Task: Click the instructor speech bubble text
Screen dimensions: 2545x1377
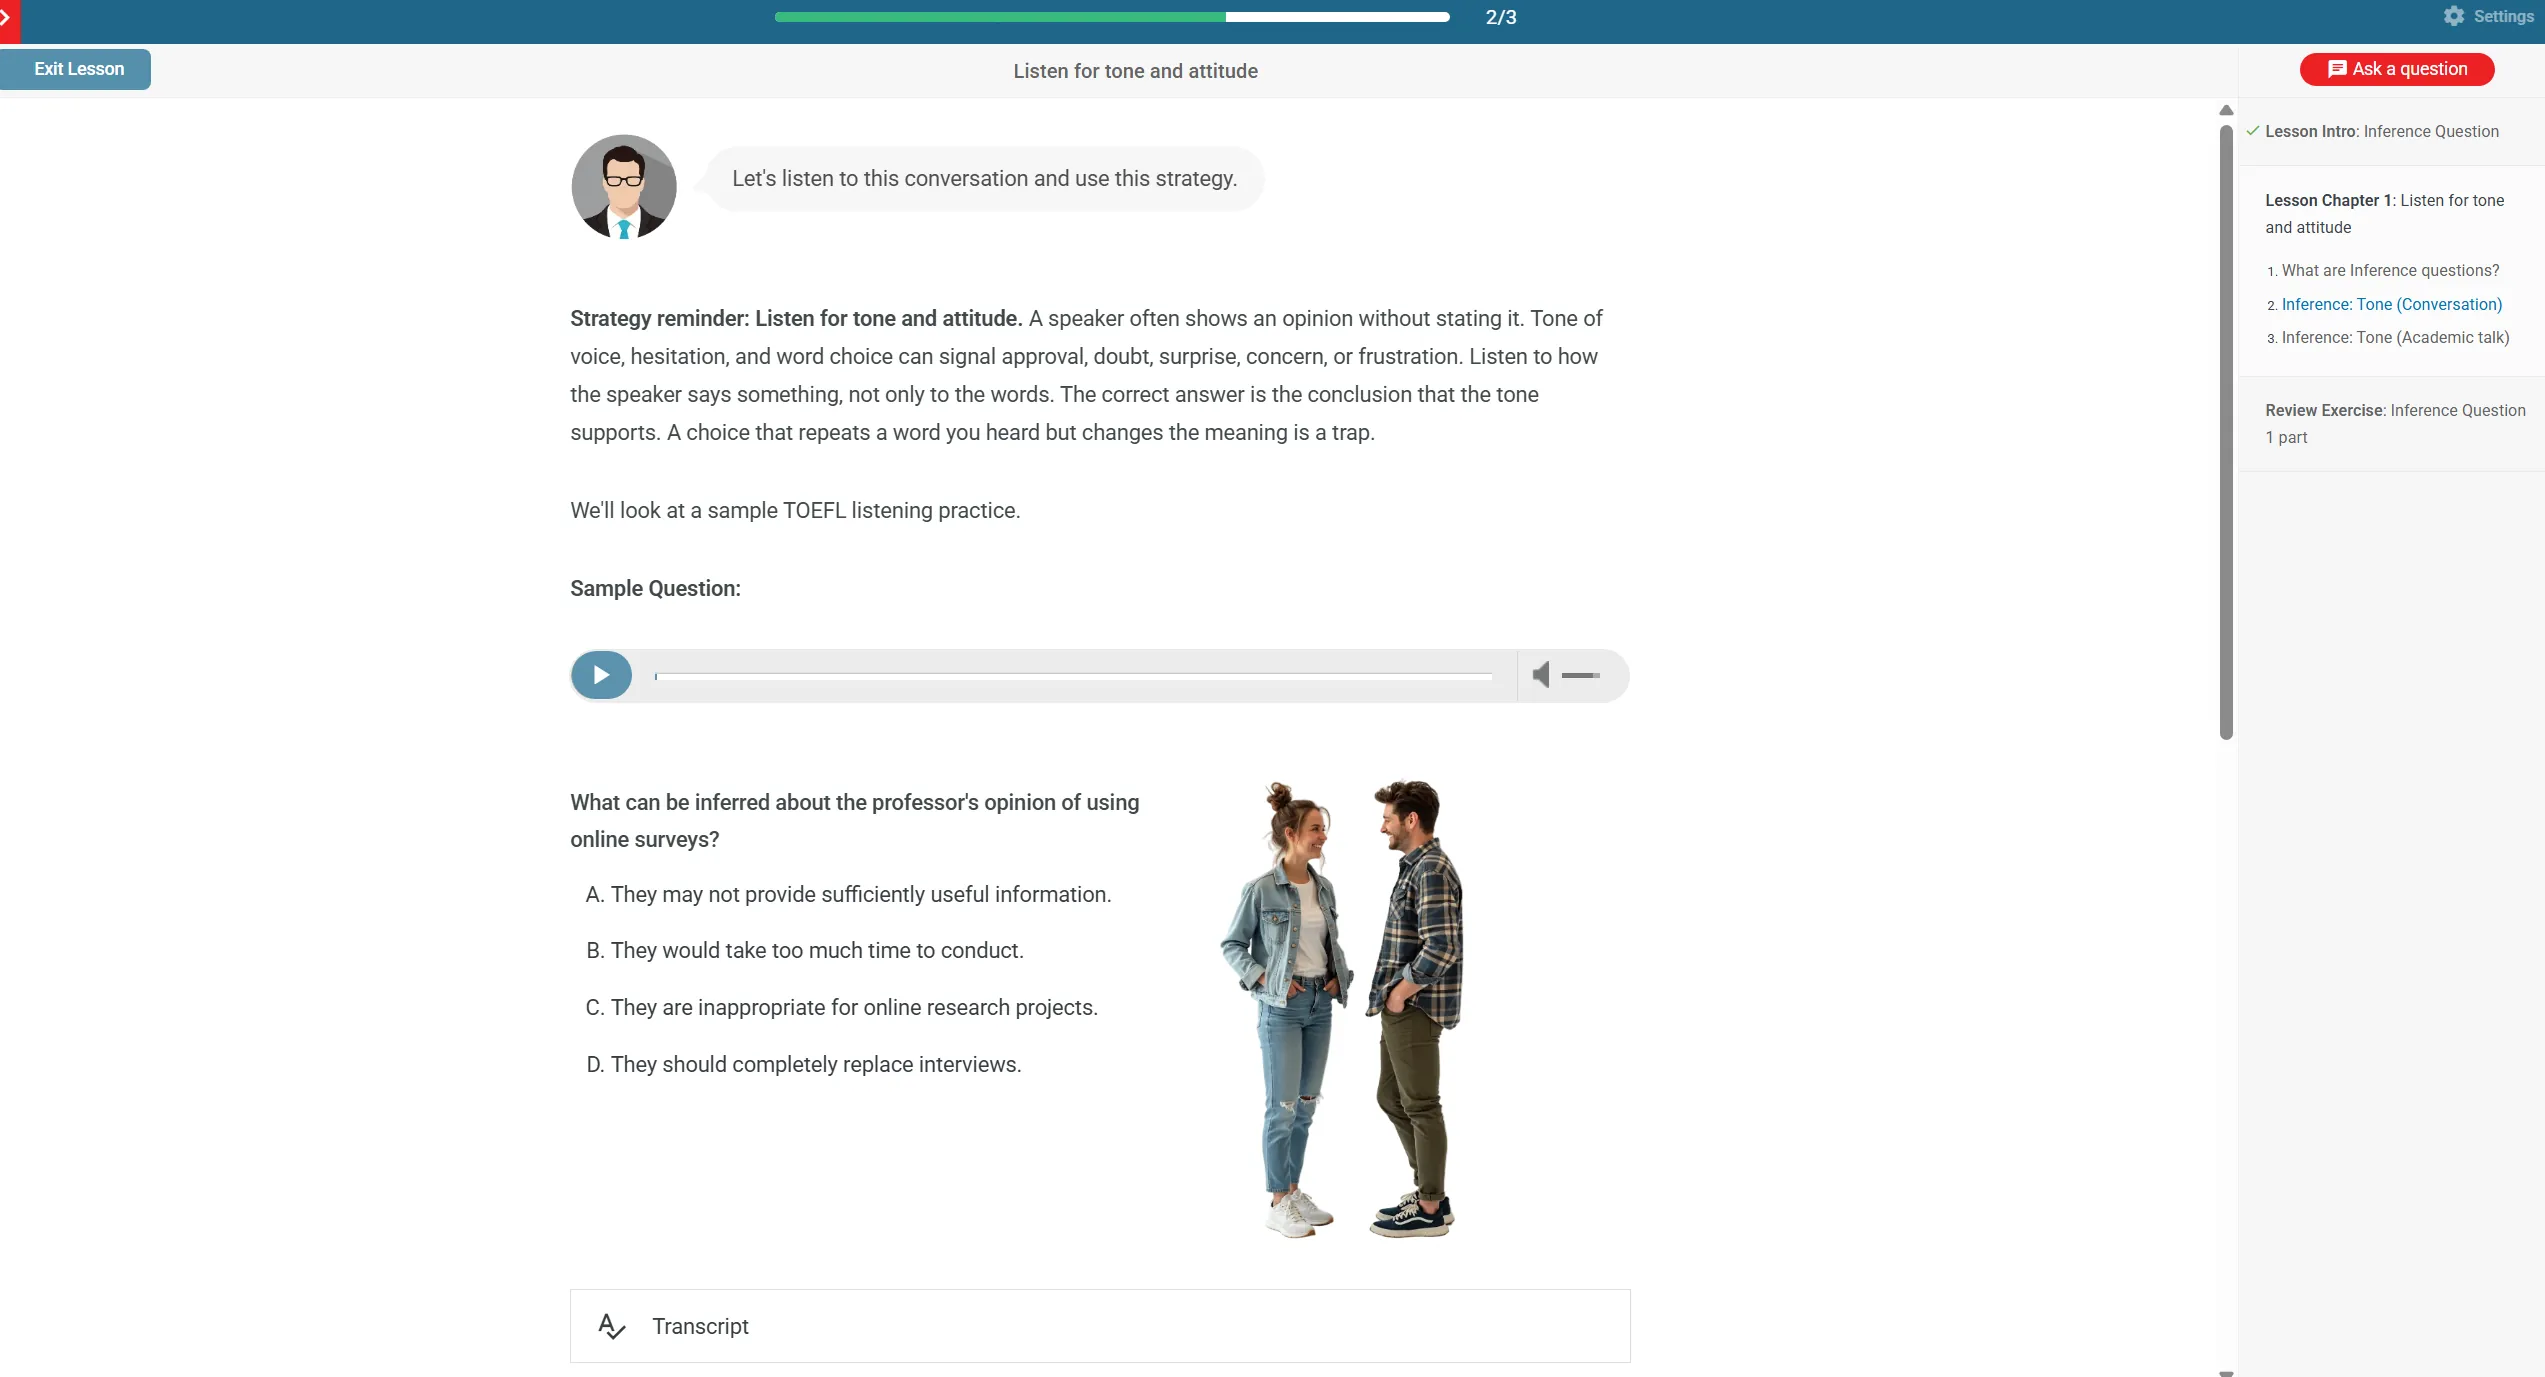Action: (x=984, y=178)
